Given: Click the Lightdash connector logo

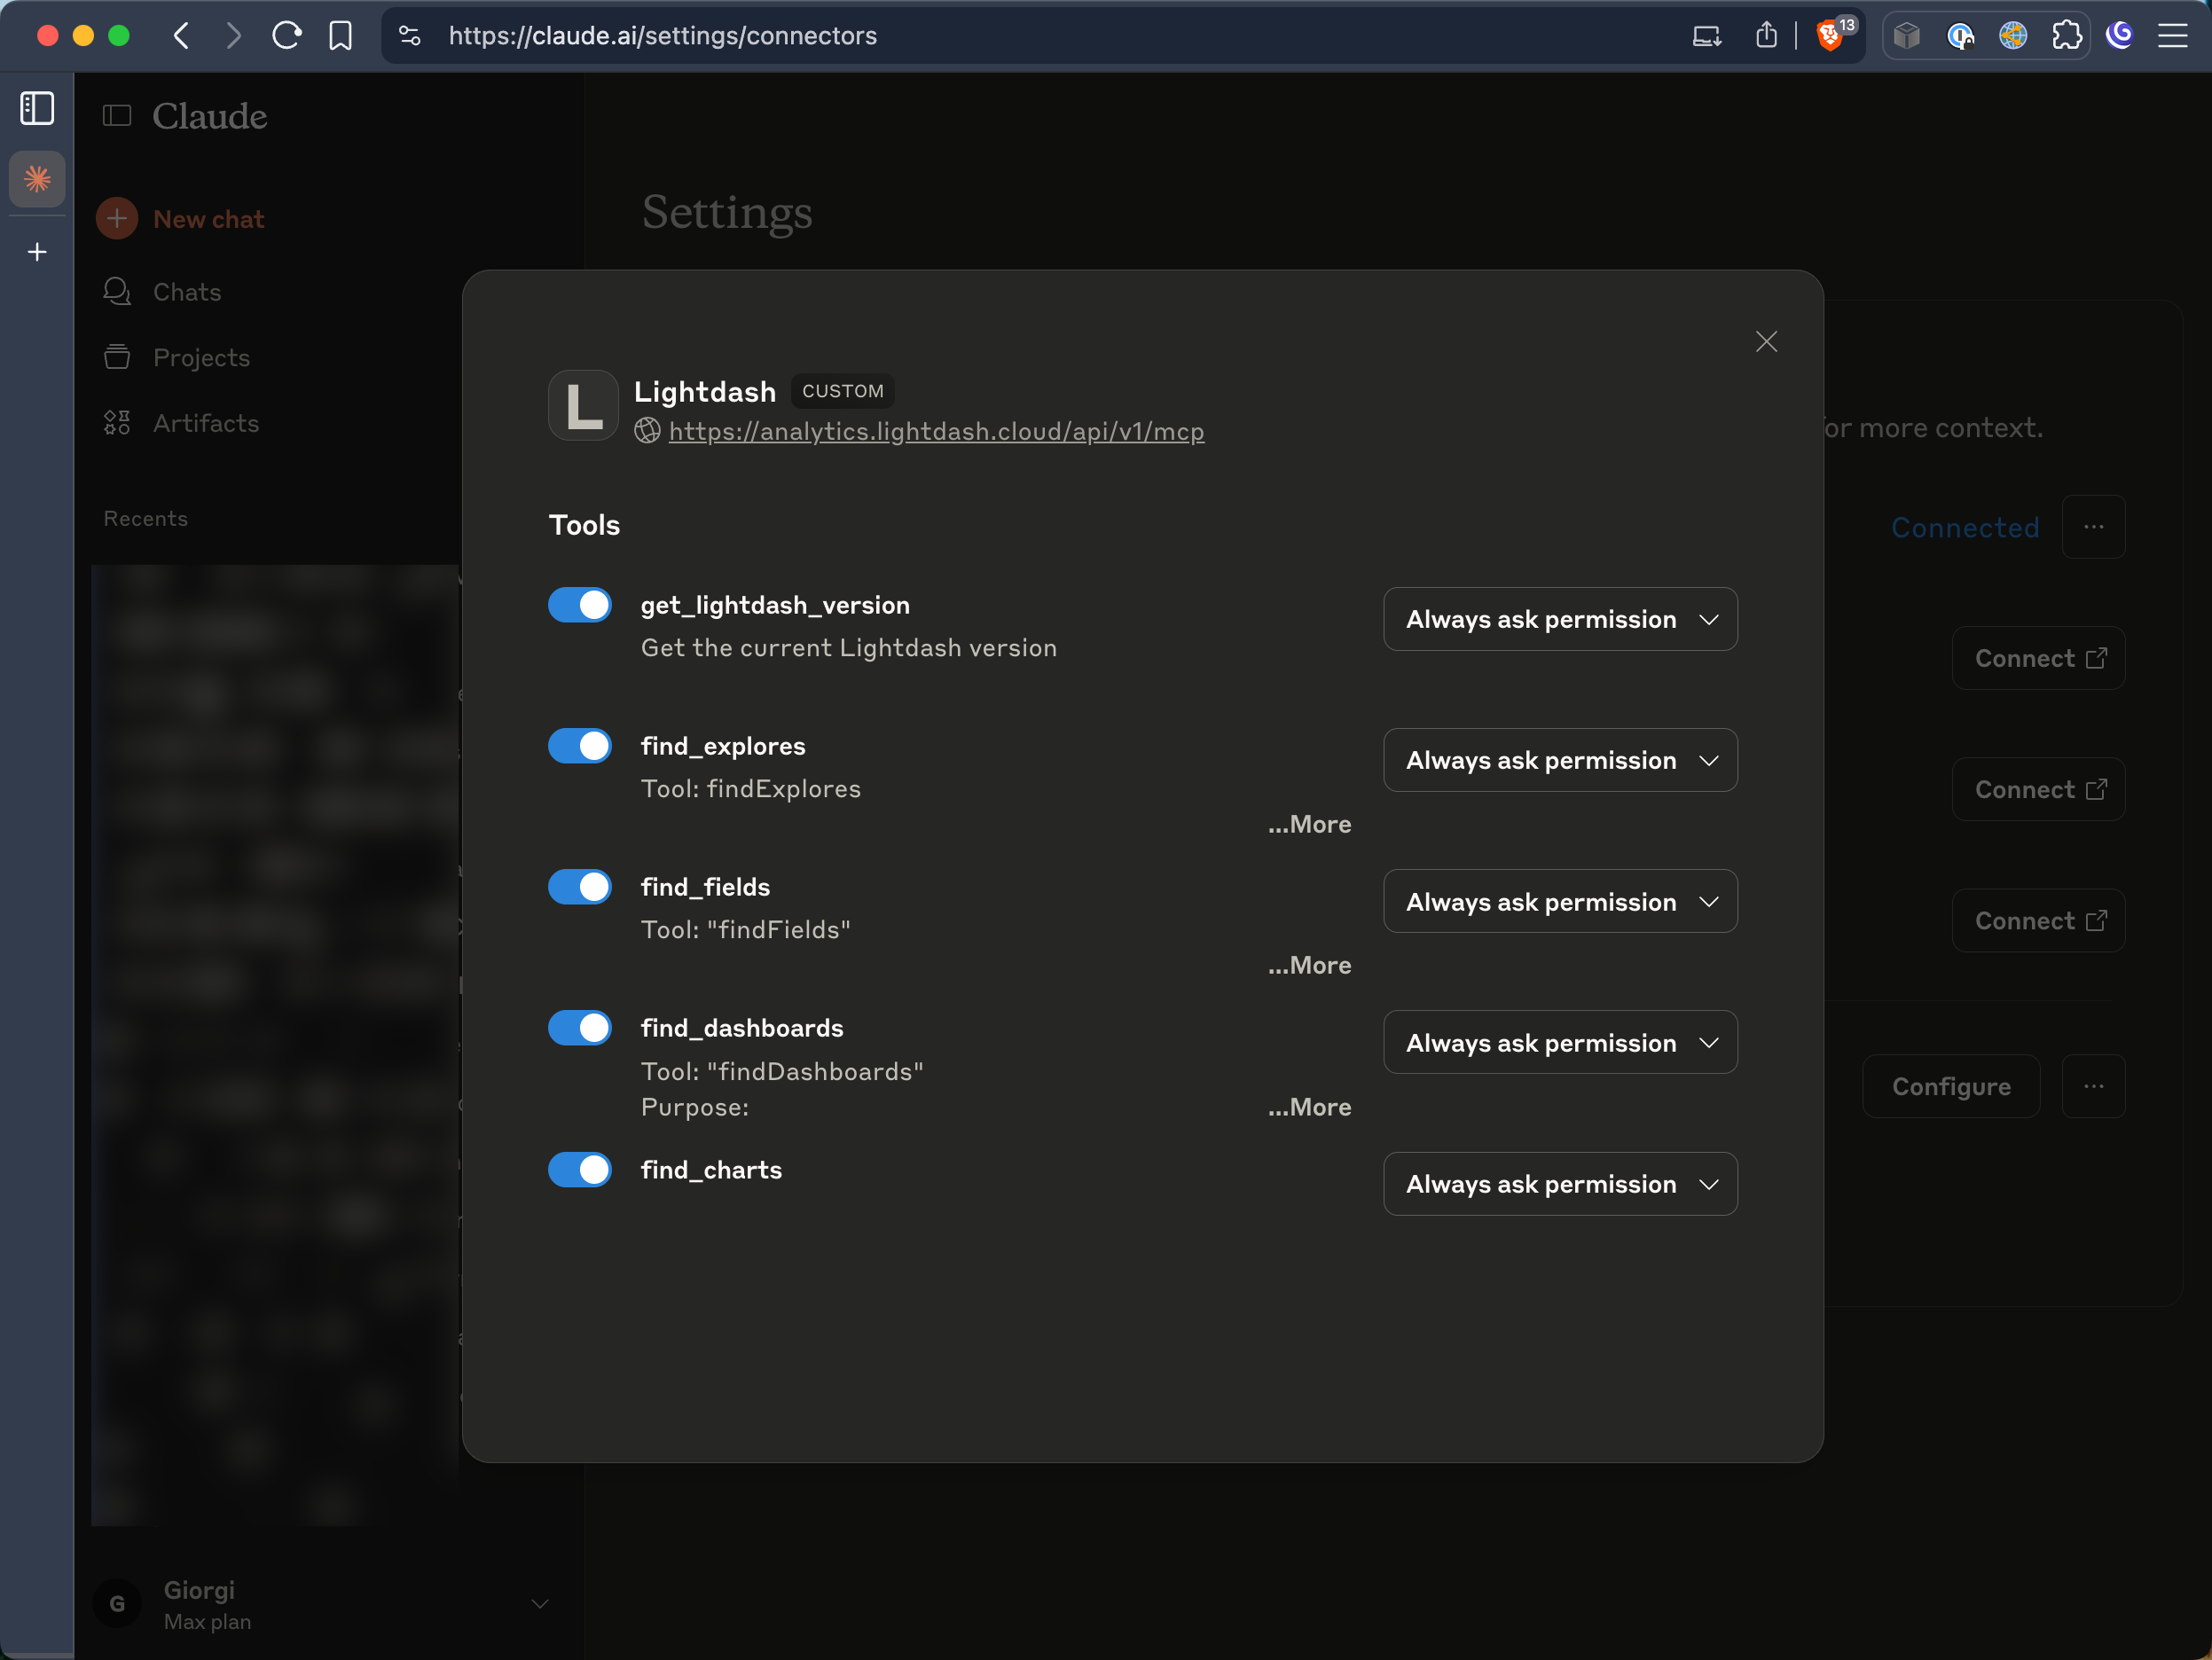Looking at the screenshot, I should [583, 405].
